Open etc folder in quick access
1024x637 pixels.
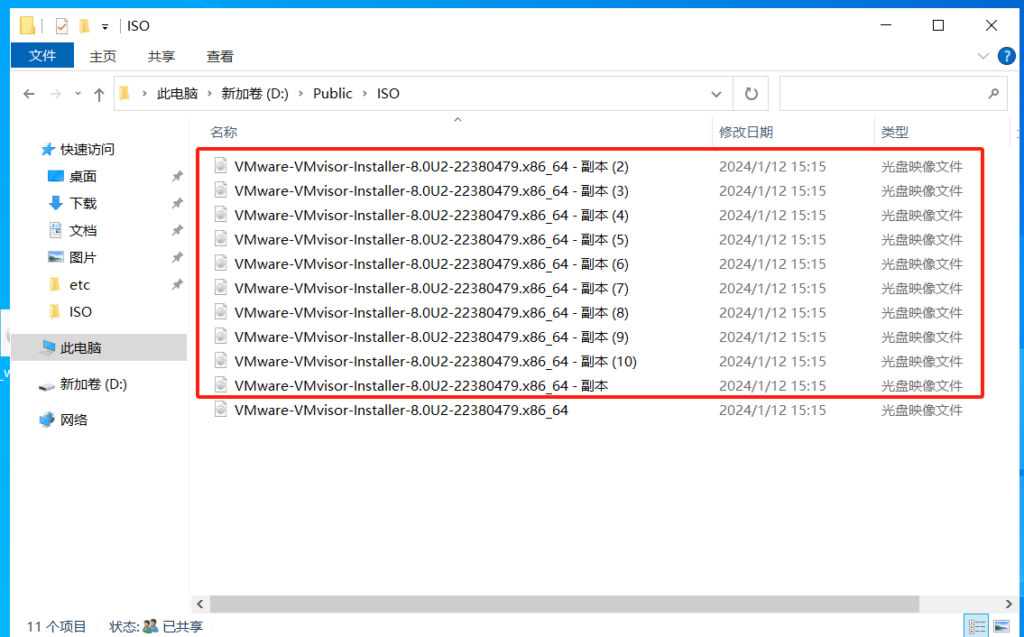pyautogui.click(x=80, y=285)
